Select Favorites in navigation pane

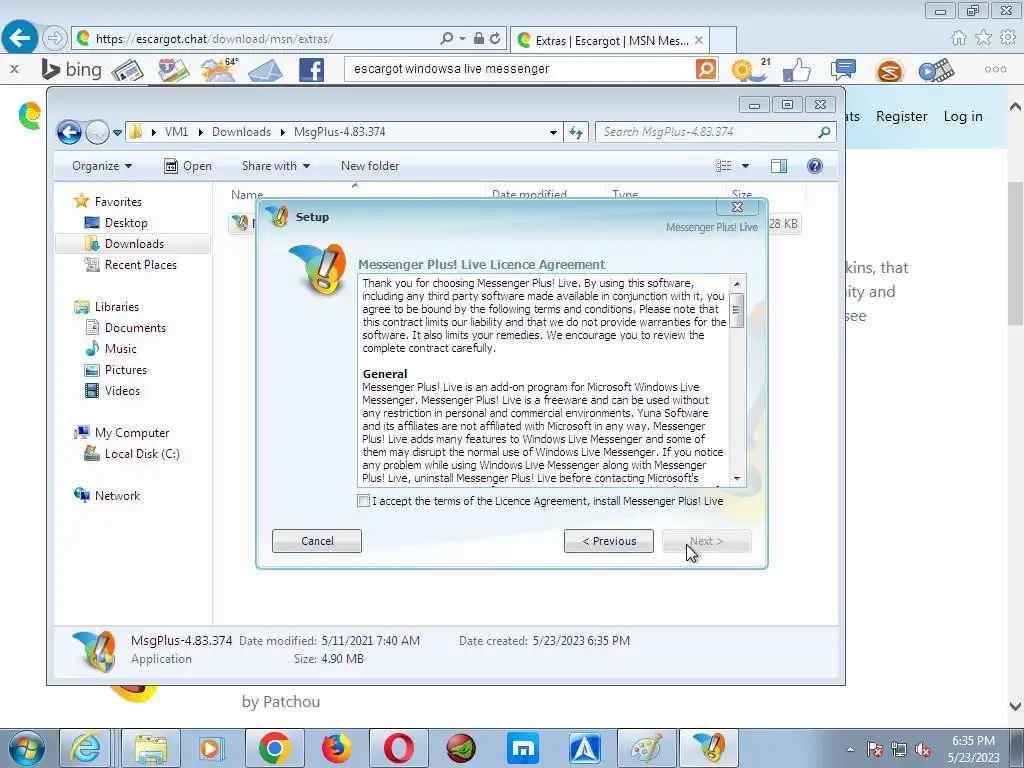pos(118,202)
